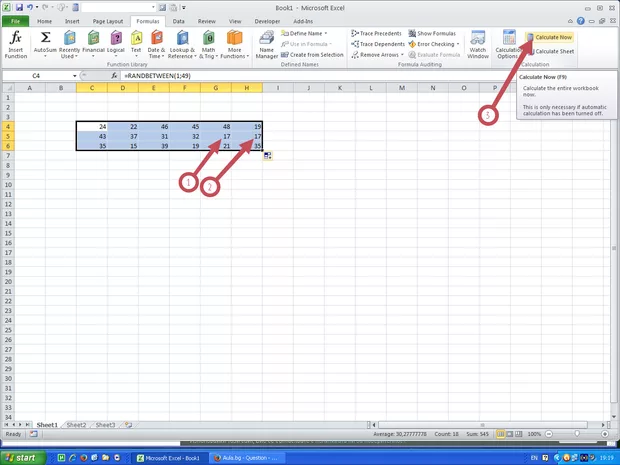The image size is (620, 465).
Task: Expand the Remove Arrows dropdown arrow
Action: [x=402, y=55]
